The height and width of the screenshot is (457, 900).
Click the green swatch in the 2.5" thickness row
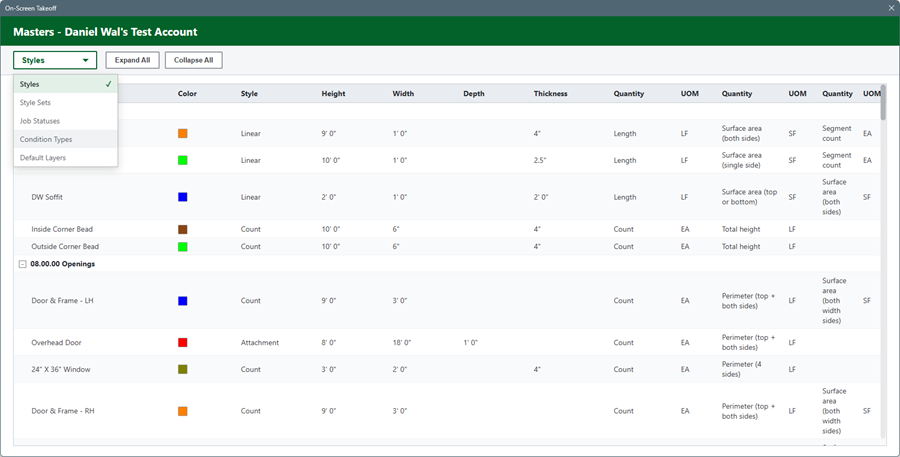coord(183,160)
